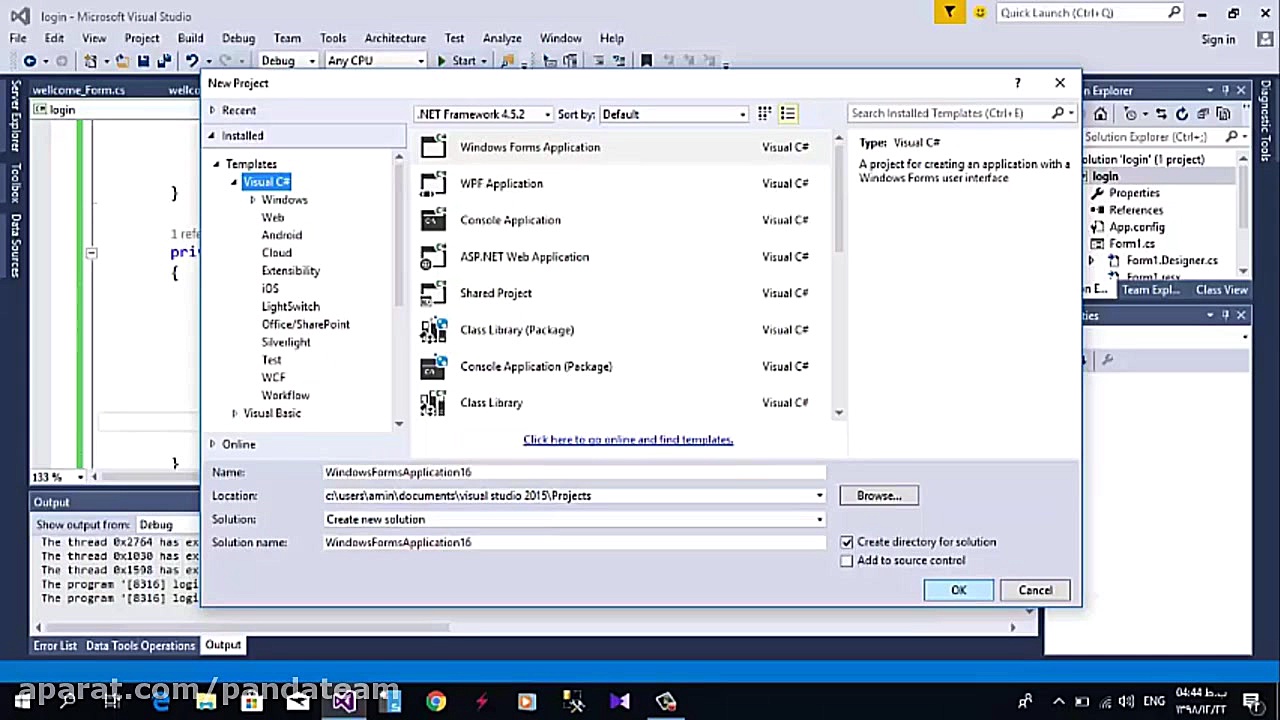1280x720 pixels.
Task: Expand the Online templates section
Action: [212, 444]
